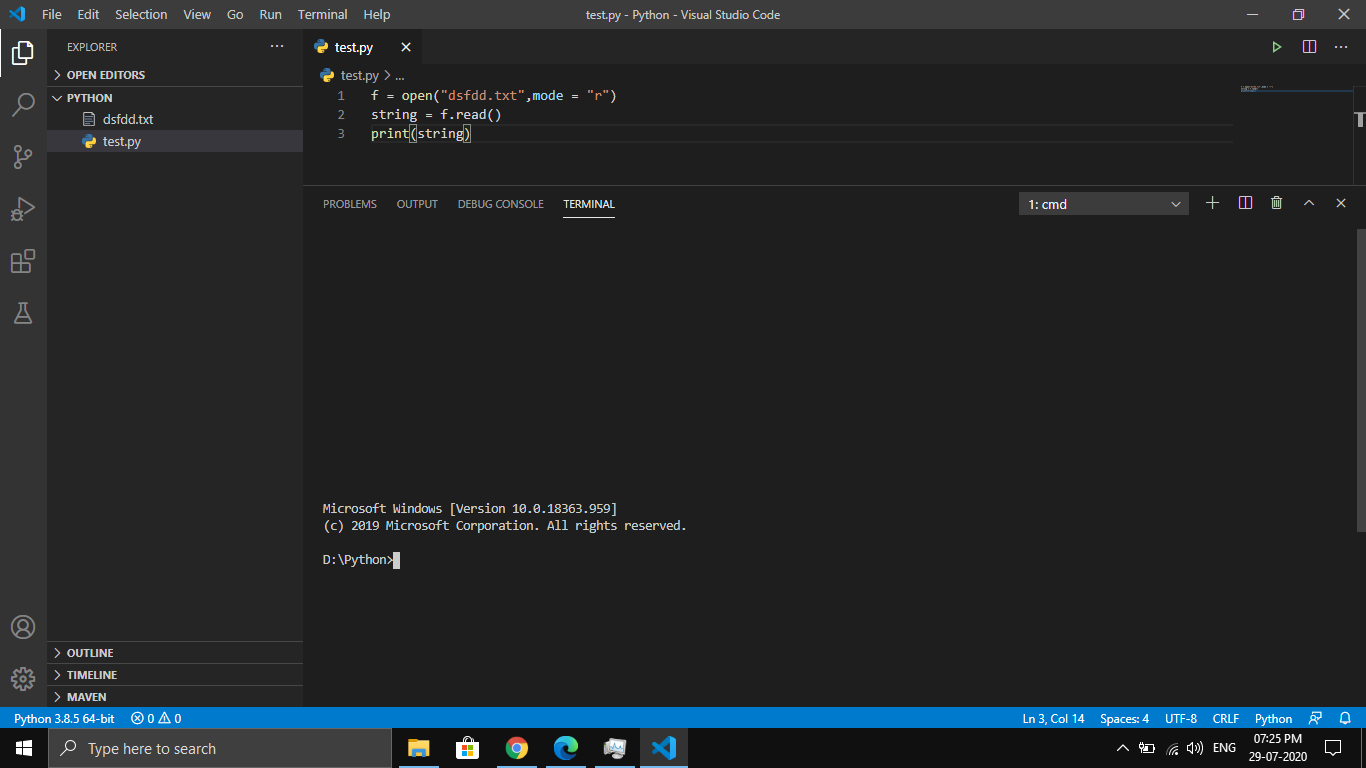Viewport: 1366px width, 768px height.
Task: Open Microsoft Store from the taskbar
Action: point(467,748)
